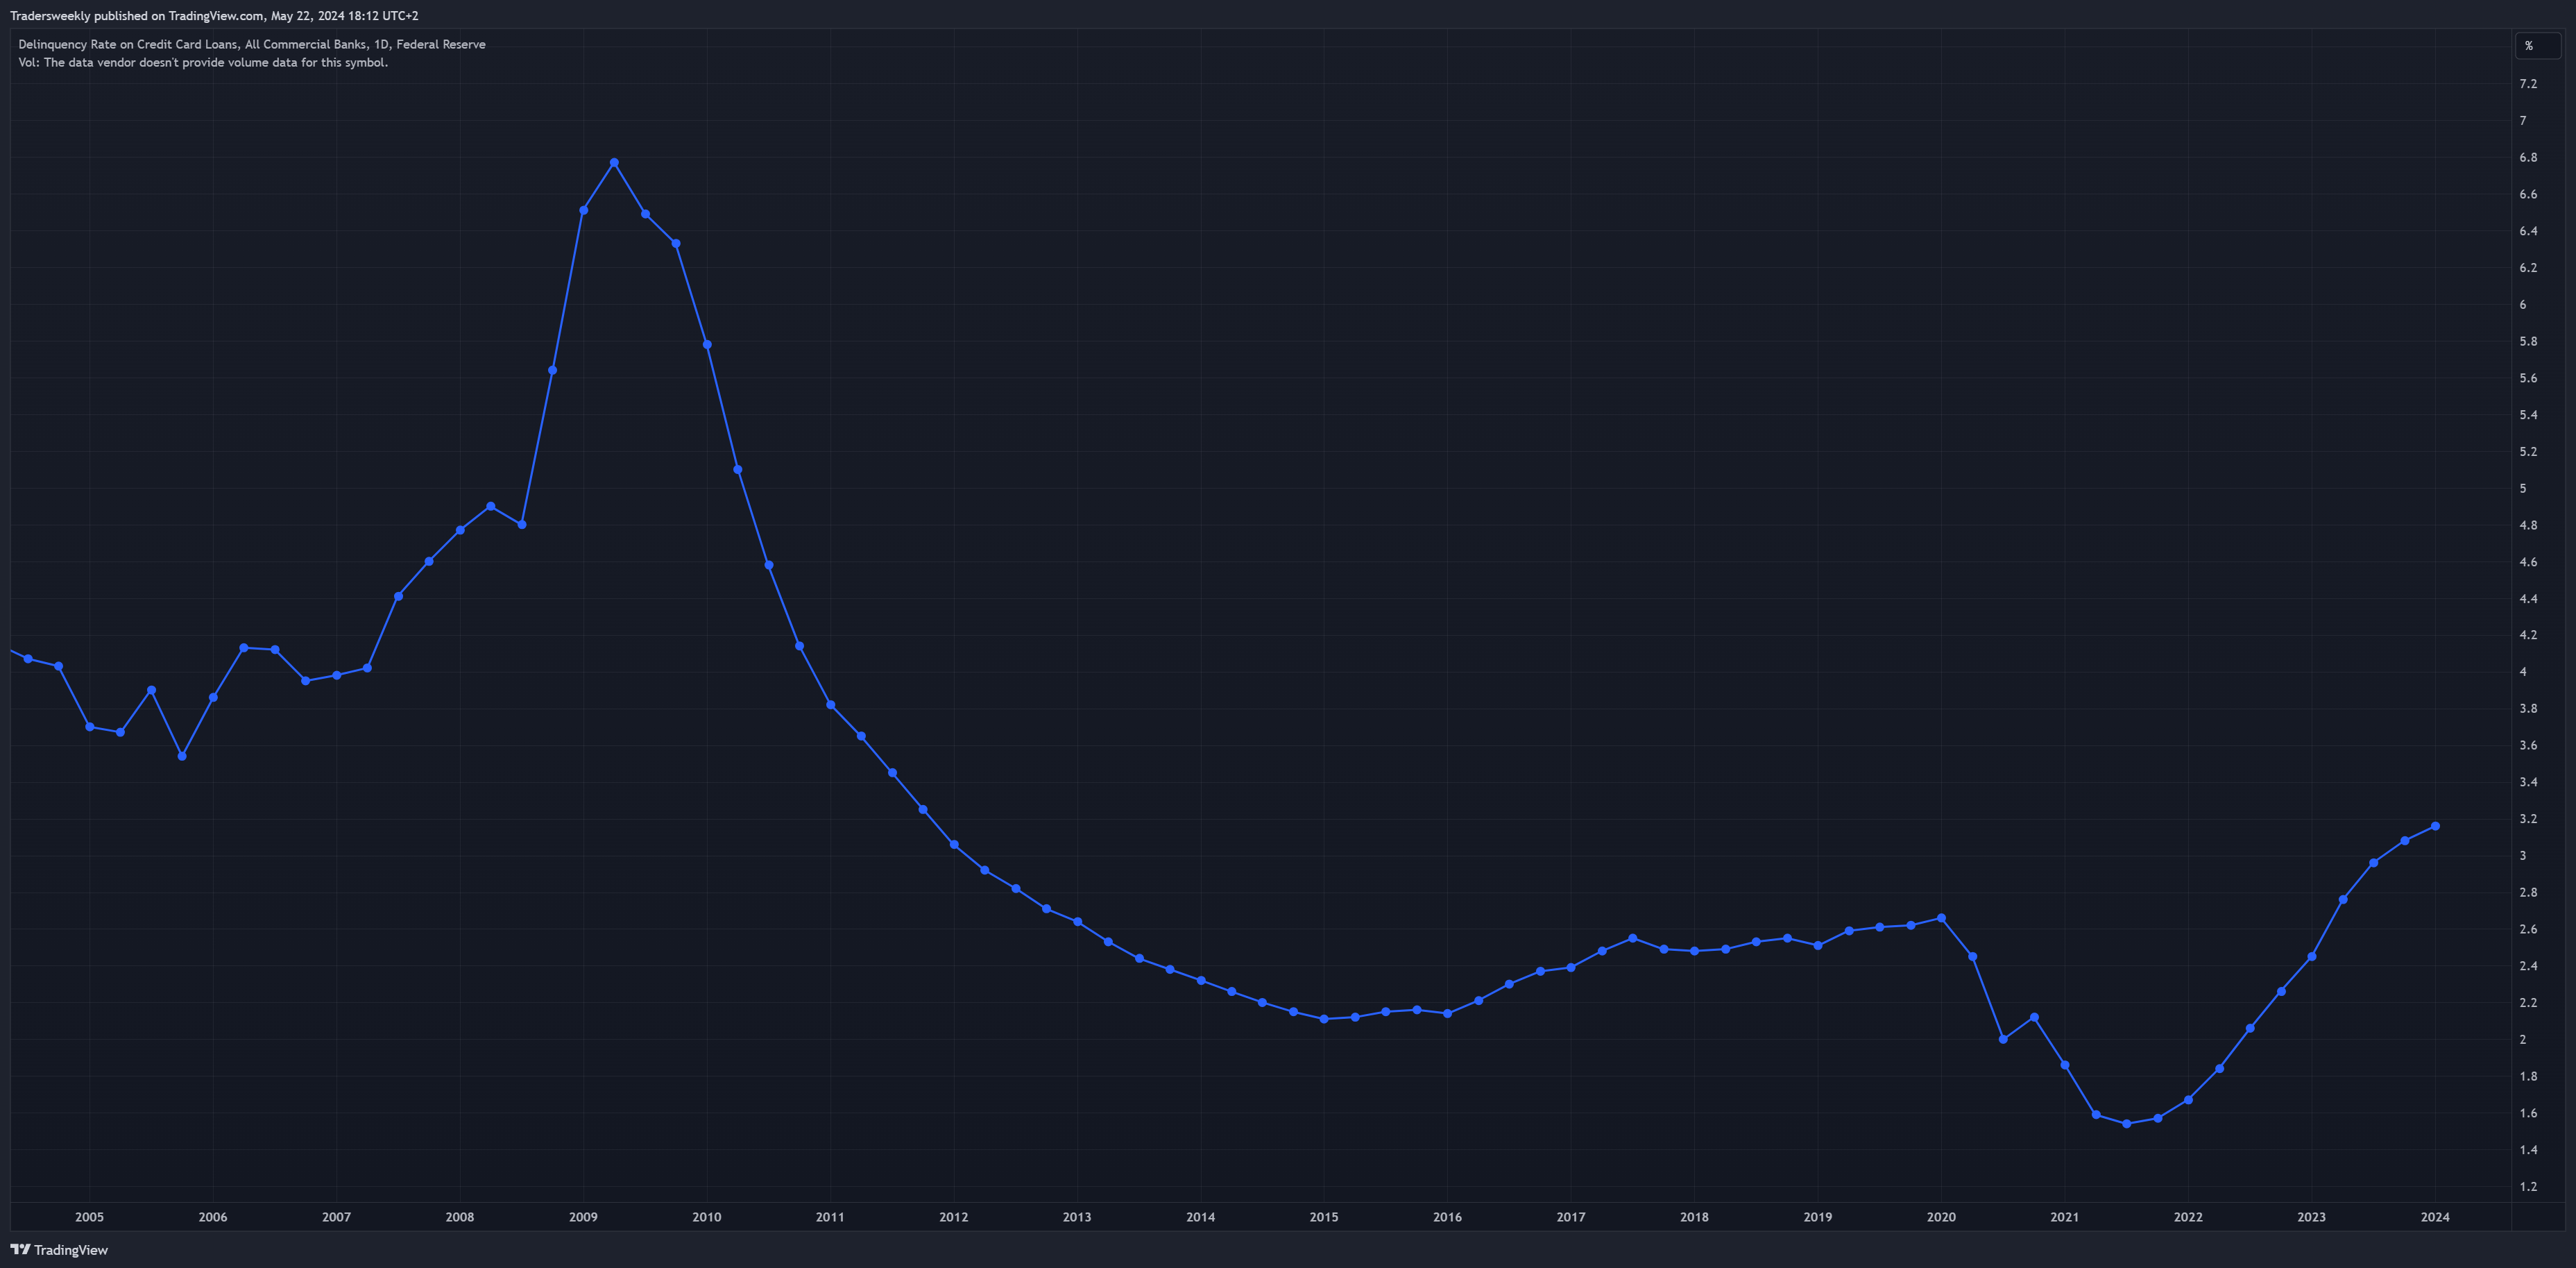This screenshot has height=1268, width=2576.
Task: Click the 2022 year label on time axis
Action: 2188,1217
